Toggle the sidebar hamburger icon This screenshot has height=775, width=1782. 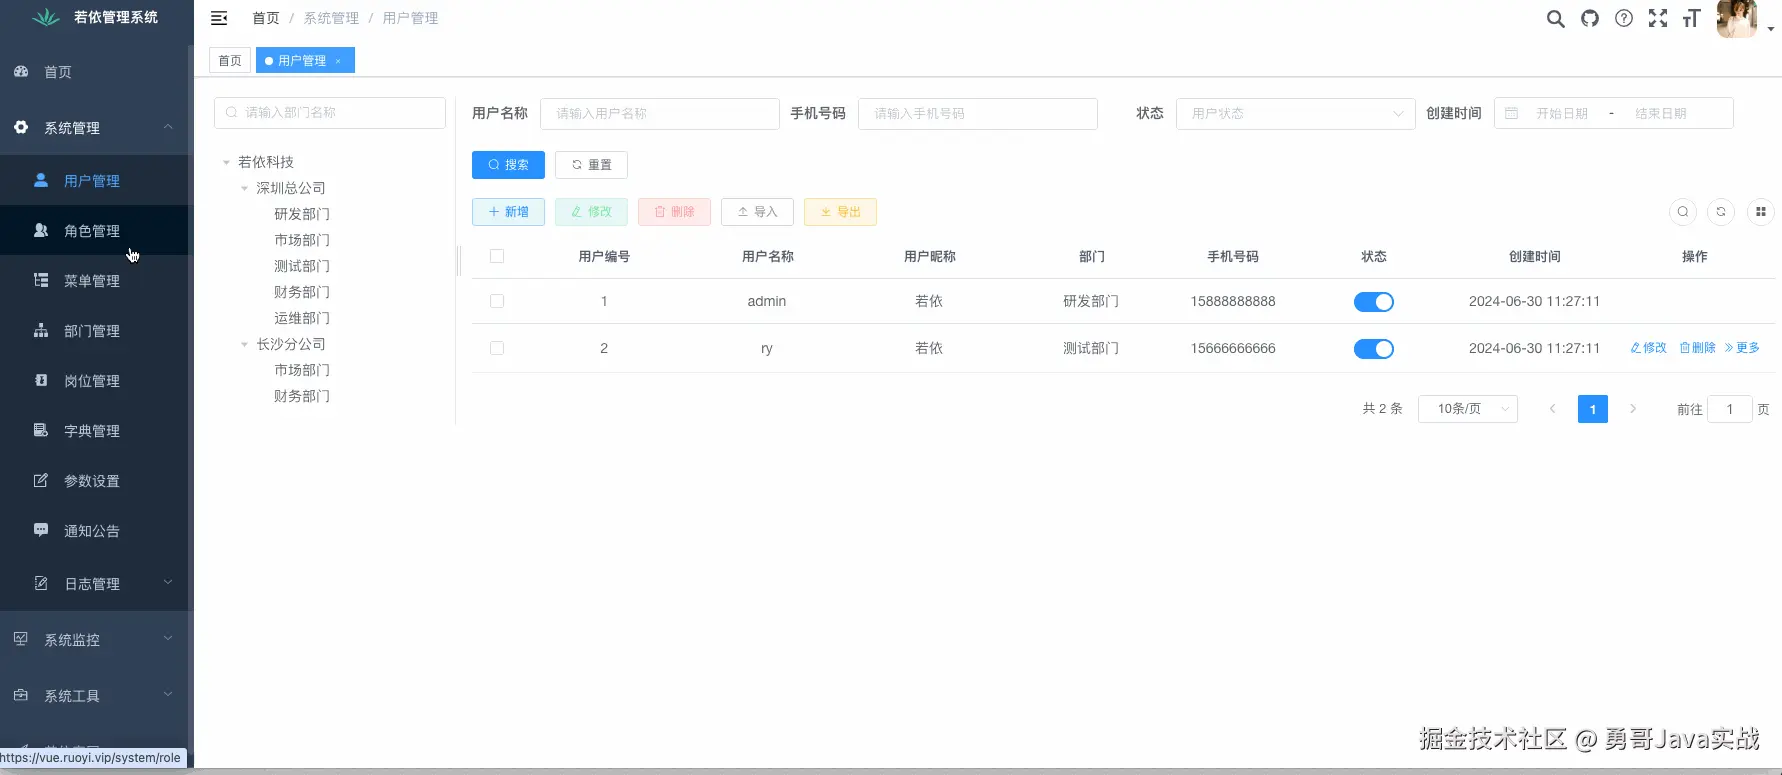coord(219,18)
